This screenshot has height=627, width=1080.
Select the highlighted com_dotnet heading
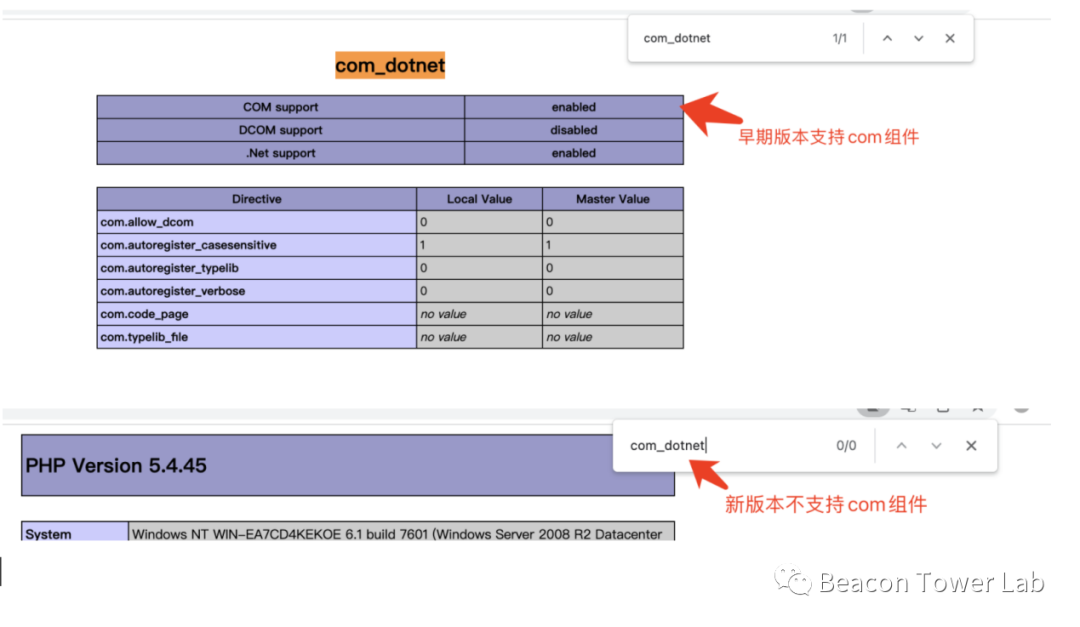click(389, 66)
